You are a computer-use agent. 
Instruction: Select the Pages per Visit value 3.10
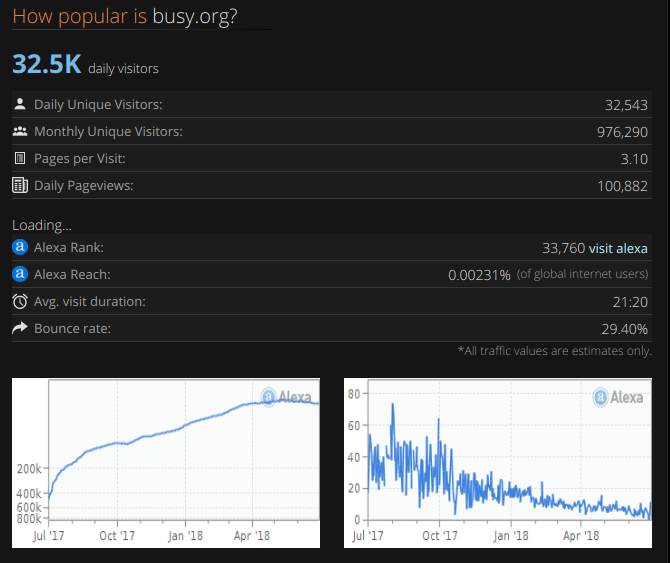(634, 159)
